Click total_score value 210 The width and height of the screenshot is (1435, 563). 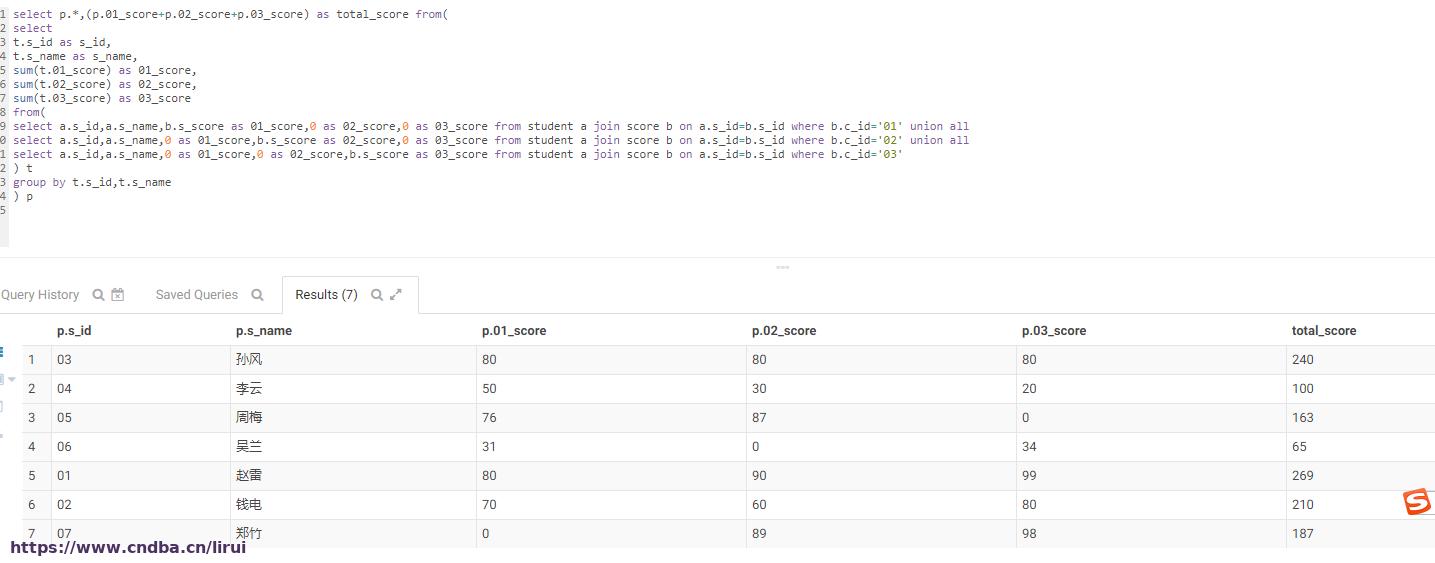(x=1303, y=505)
